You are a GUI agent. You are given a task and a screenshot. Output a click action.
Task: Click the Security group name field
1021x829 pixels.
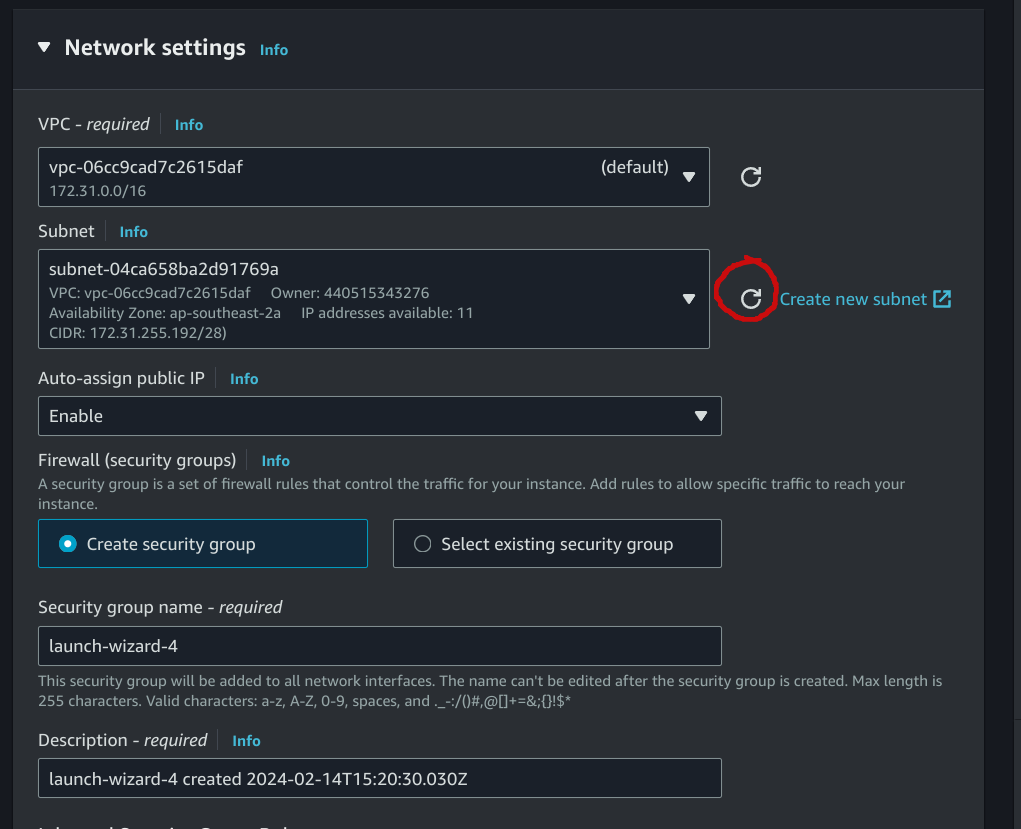point(379,646)
